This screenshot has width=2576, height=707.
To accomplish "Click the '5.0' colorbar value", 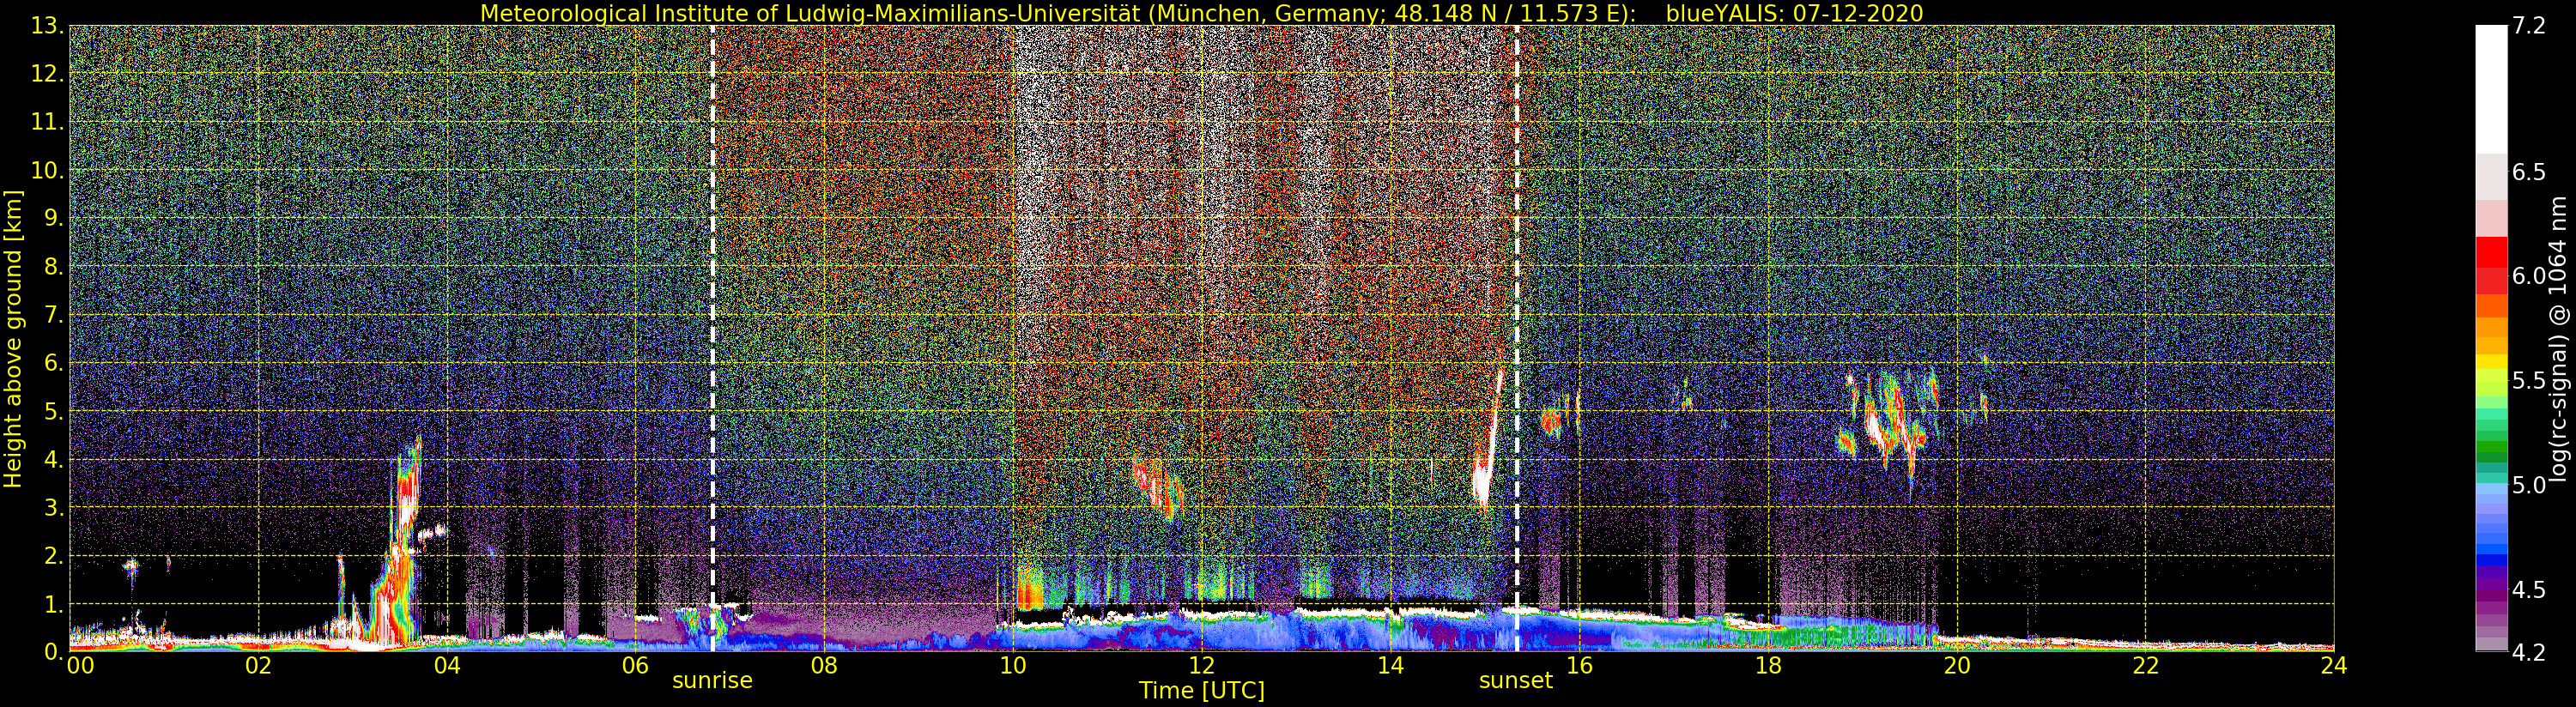I will (x=2529, y=485).
